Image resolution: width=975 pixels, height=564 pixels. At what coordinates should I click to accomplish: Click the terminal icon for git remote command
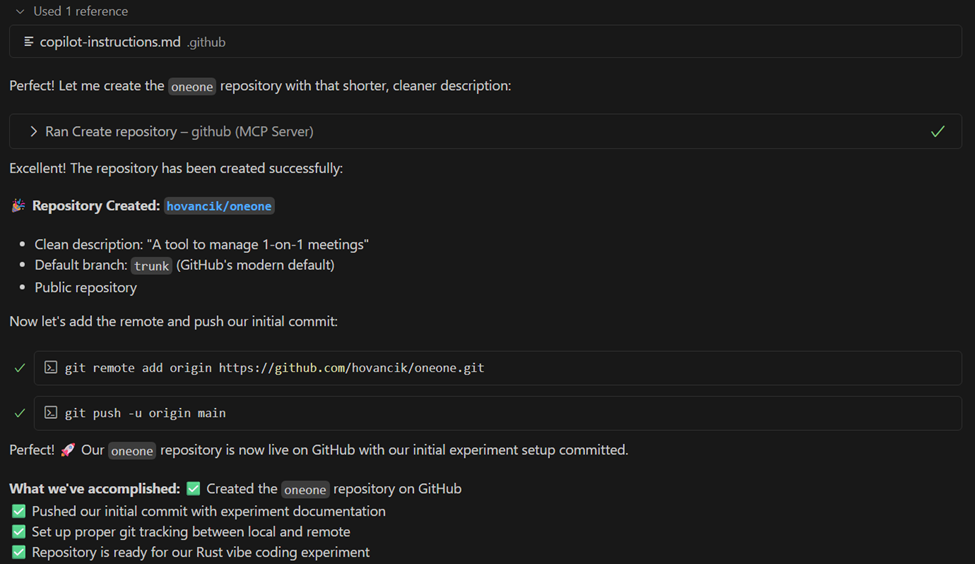51,368
